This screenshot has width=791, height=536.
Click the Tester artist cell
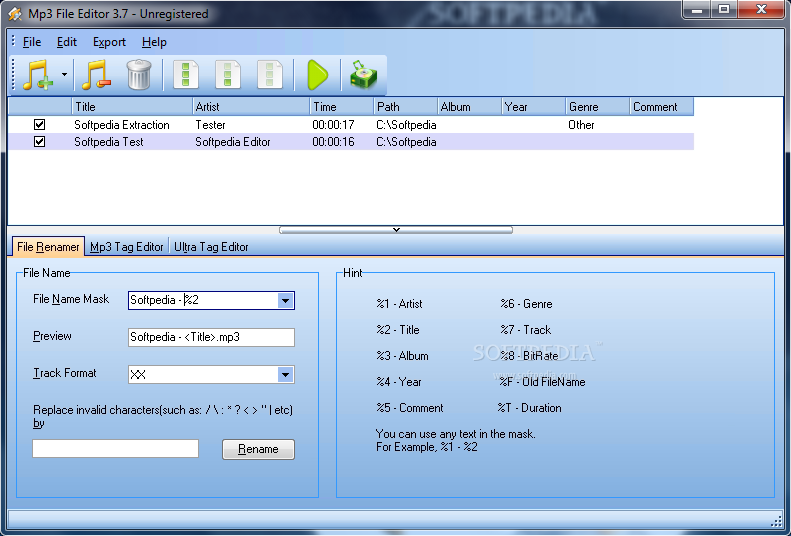210,125
